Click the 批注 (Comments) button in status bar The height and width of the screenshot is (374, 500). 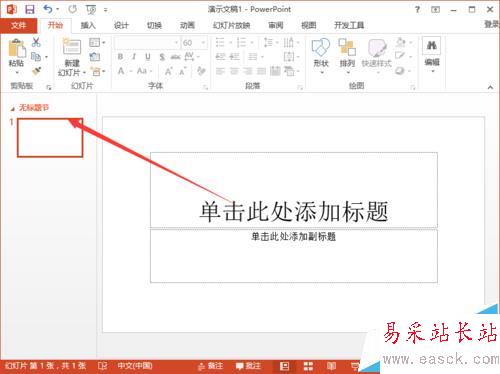tap(248, 366)
